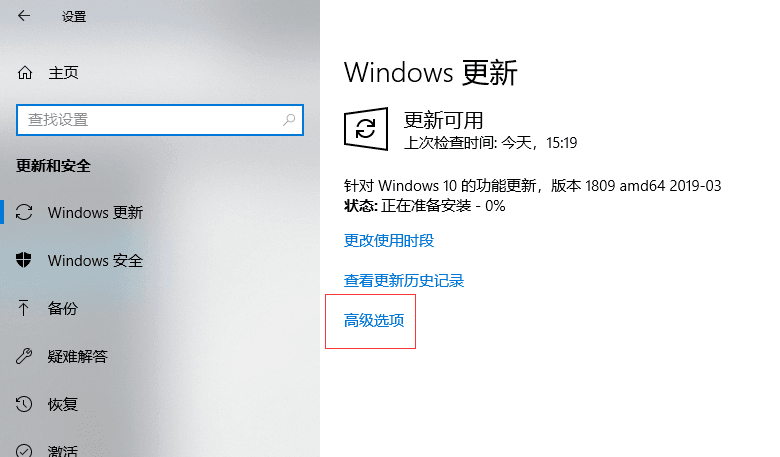
Task: Click the back arrow in Settings header
Action: (x=23, y=16)
